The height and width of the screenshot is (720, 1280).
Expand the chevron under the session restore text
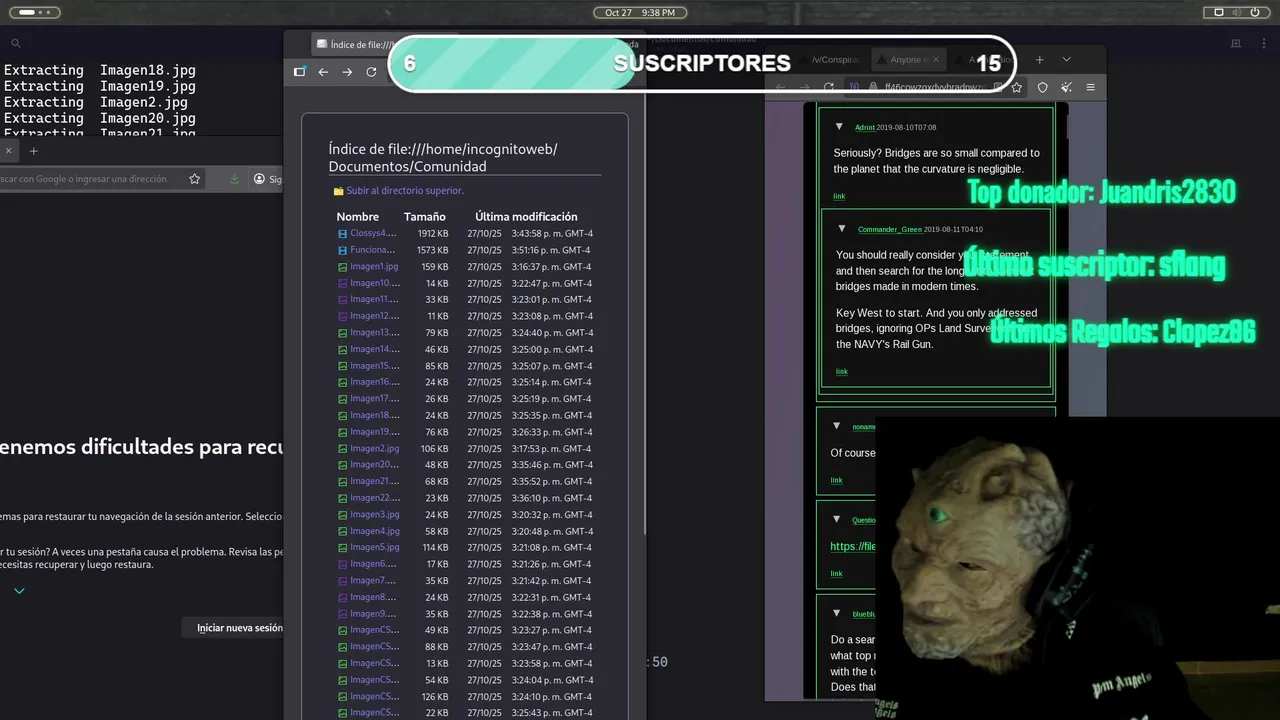click(x=19, y=591)
